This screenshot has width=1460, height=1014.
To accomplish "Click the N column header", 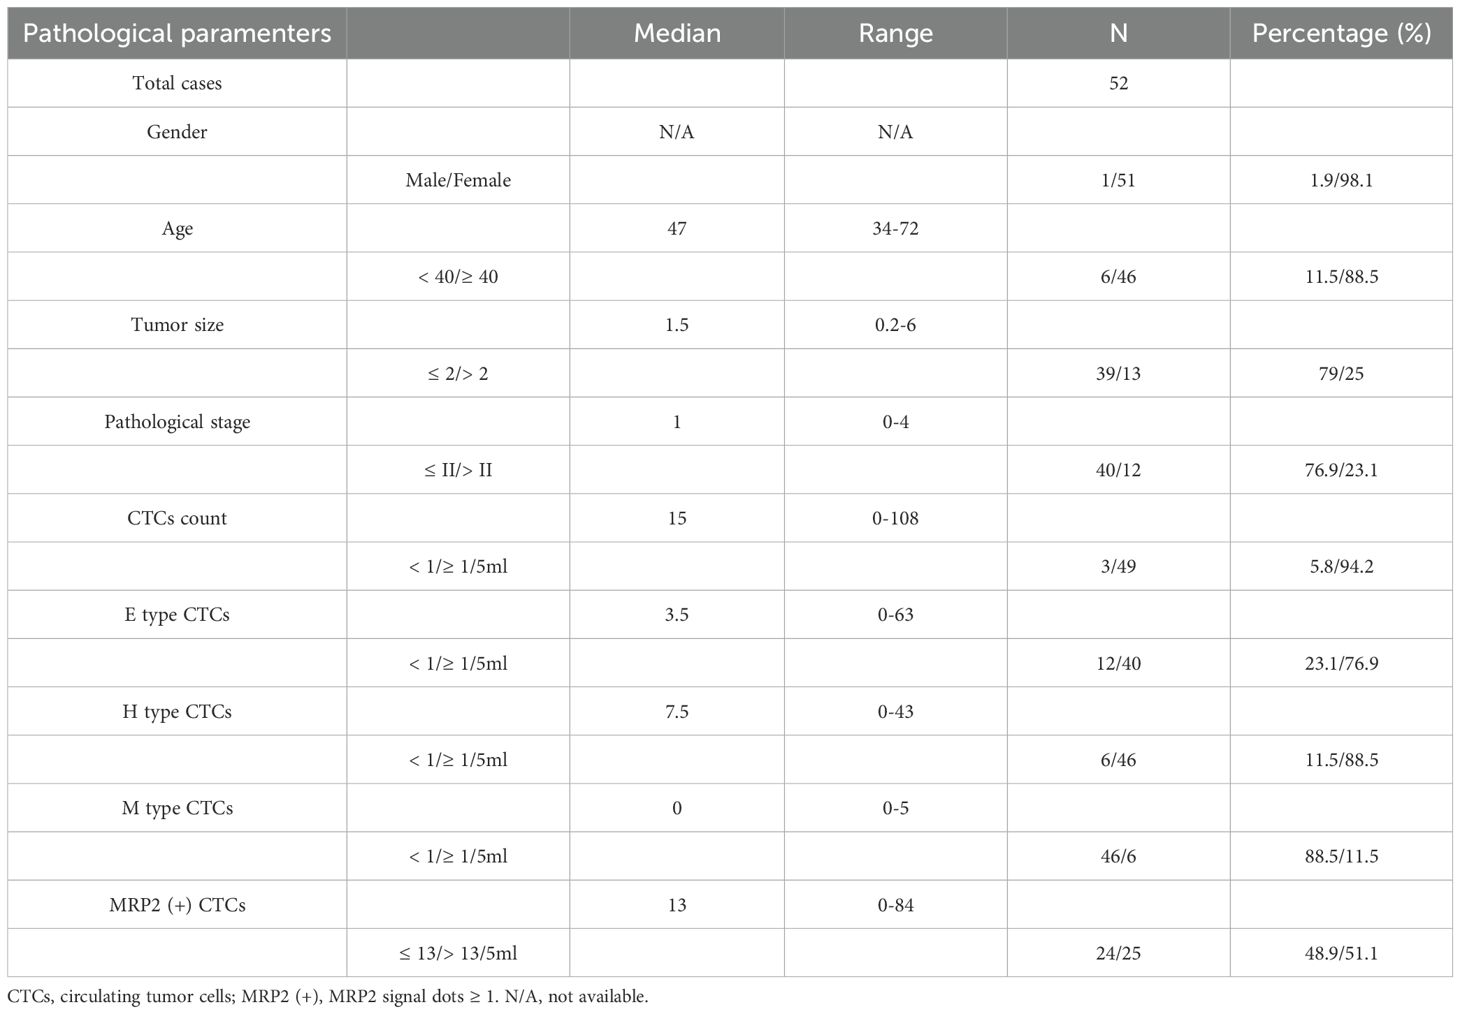I will [x=1118, y=33].
